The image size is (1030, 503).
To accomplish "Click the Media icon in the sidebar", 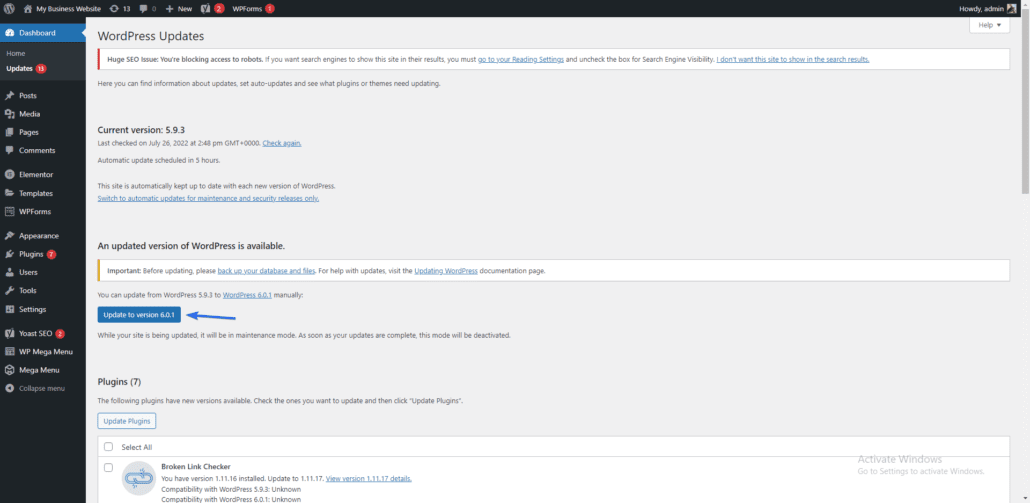I will [x=9, y=114].
